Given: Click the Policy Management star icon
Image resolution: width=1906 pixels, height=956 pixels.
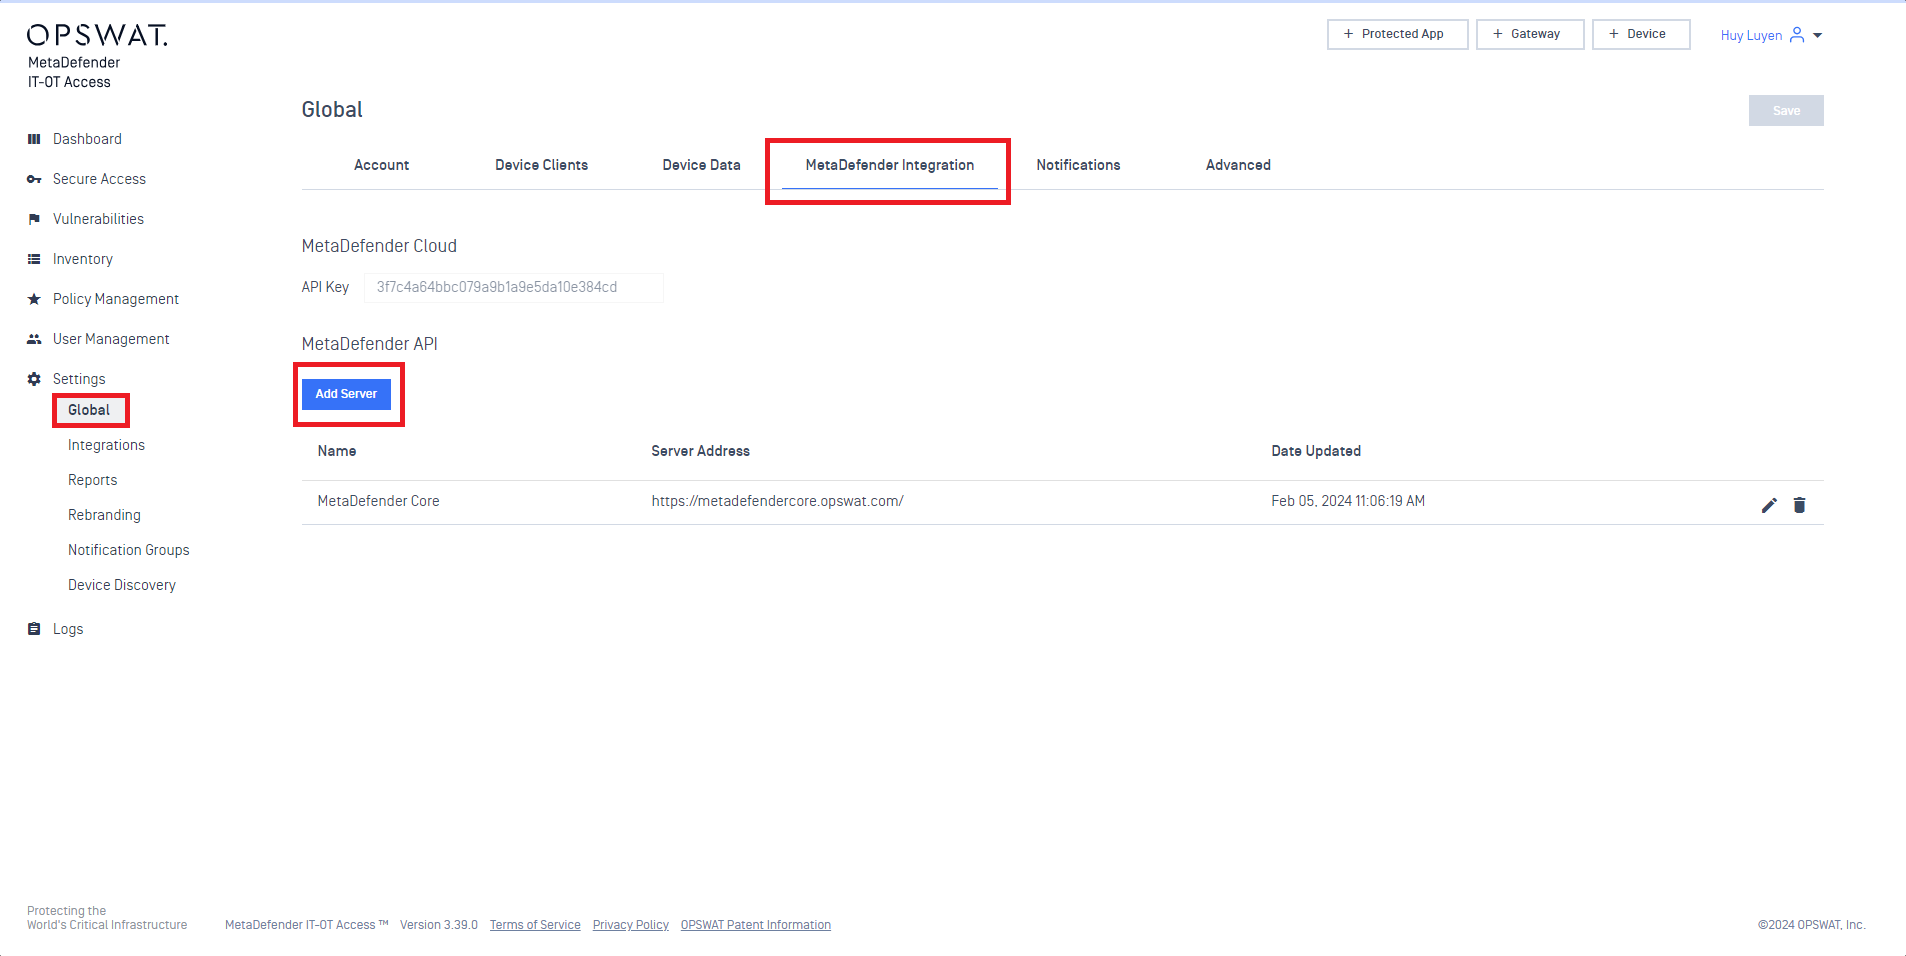Looking at the screenshot, I should [34, 299].
